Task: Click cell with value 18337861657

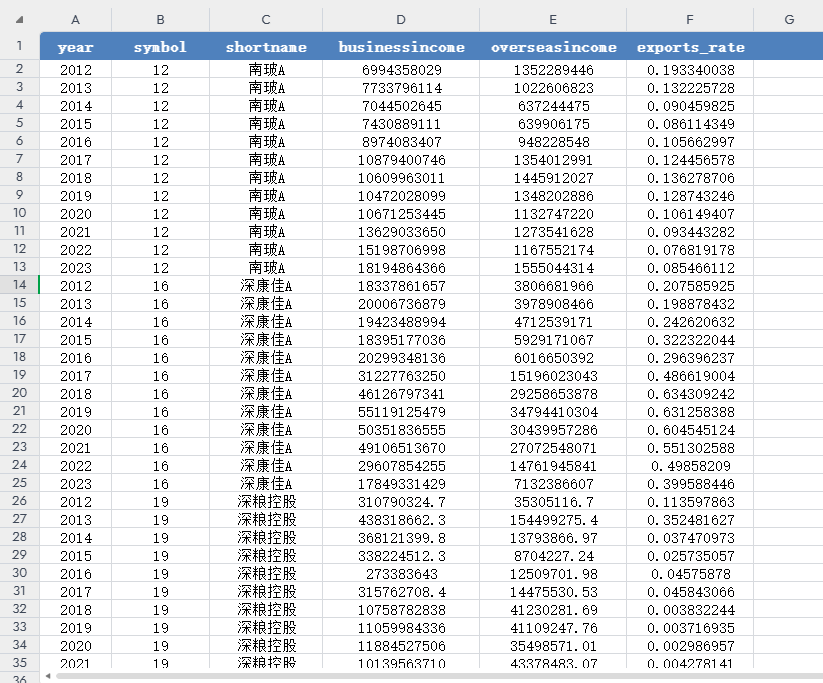Action: 401,286
